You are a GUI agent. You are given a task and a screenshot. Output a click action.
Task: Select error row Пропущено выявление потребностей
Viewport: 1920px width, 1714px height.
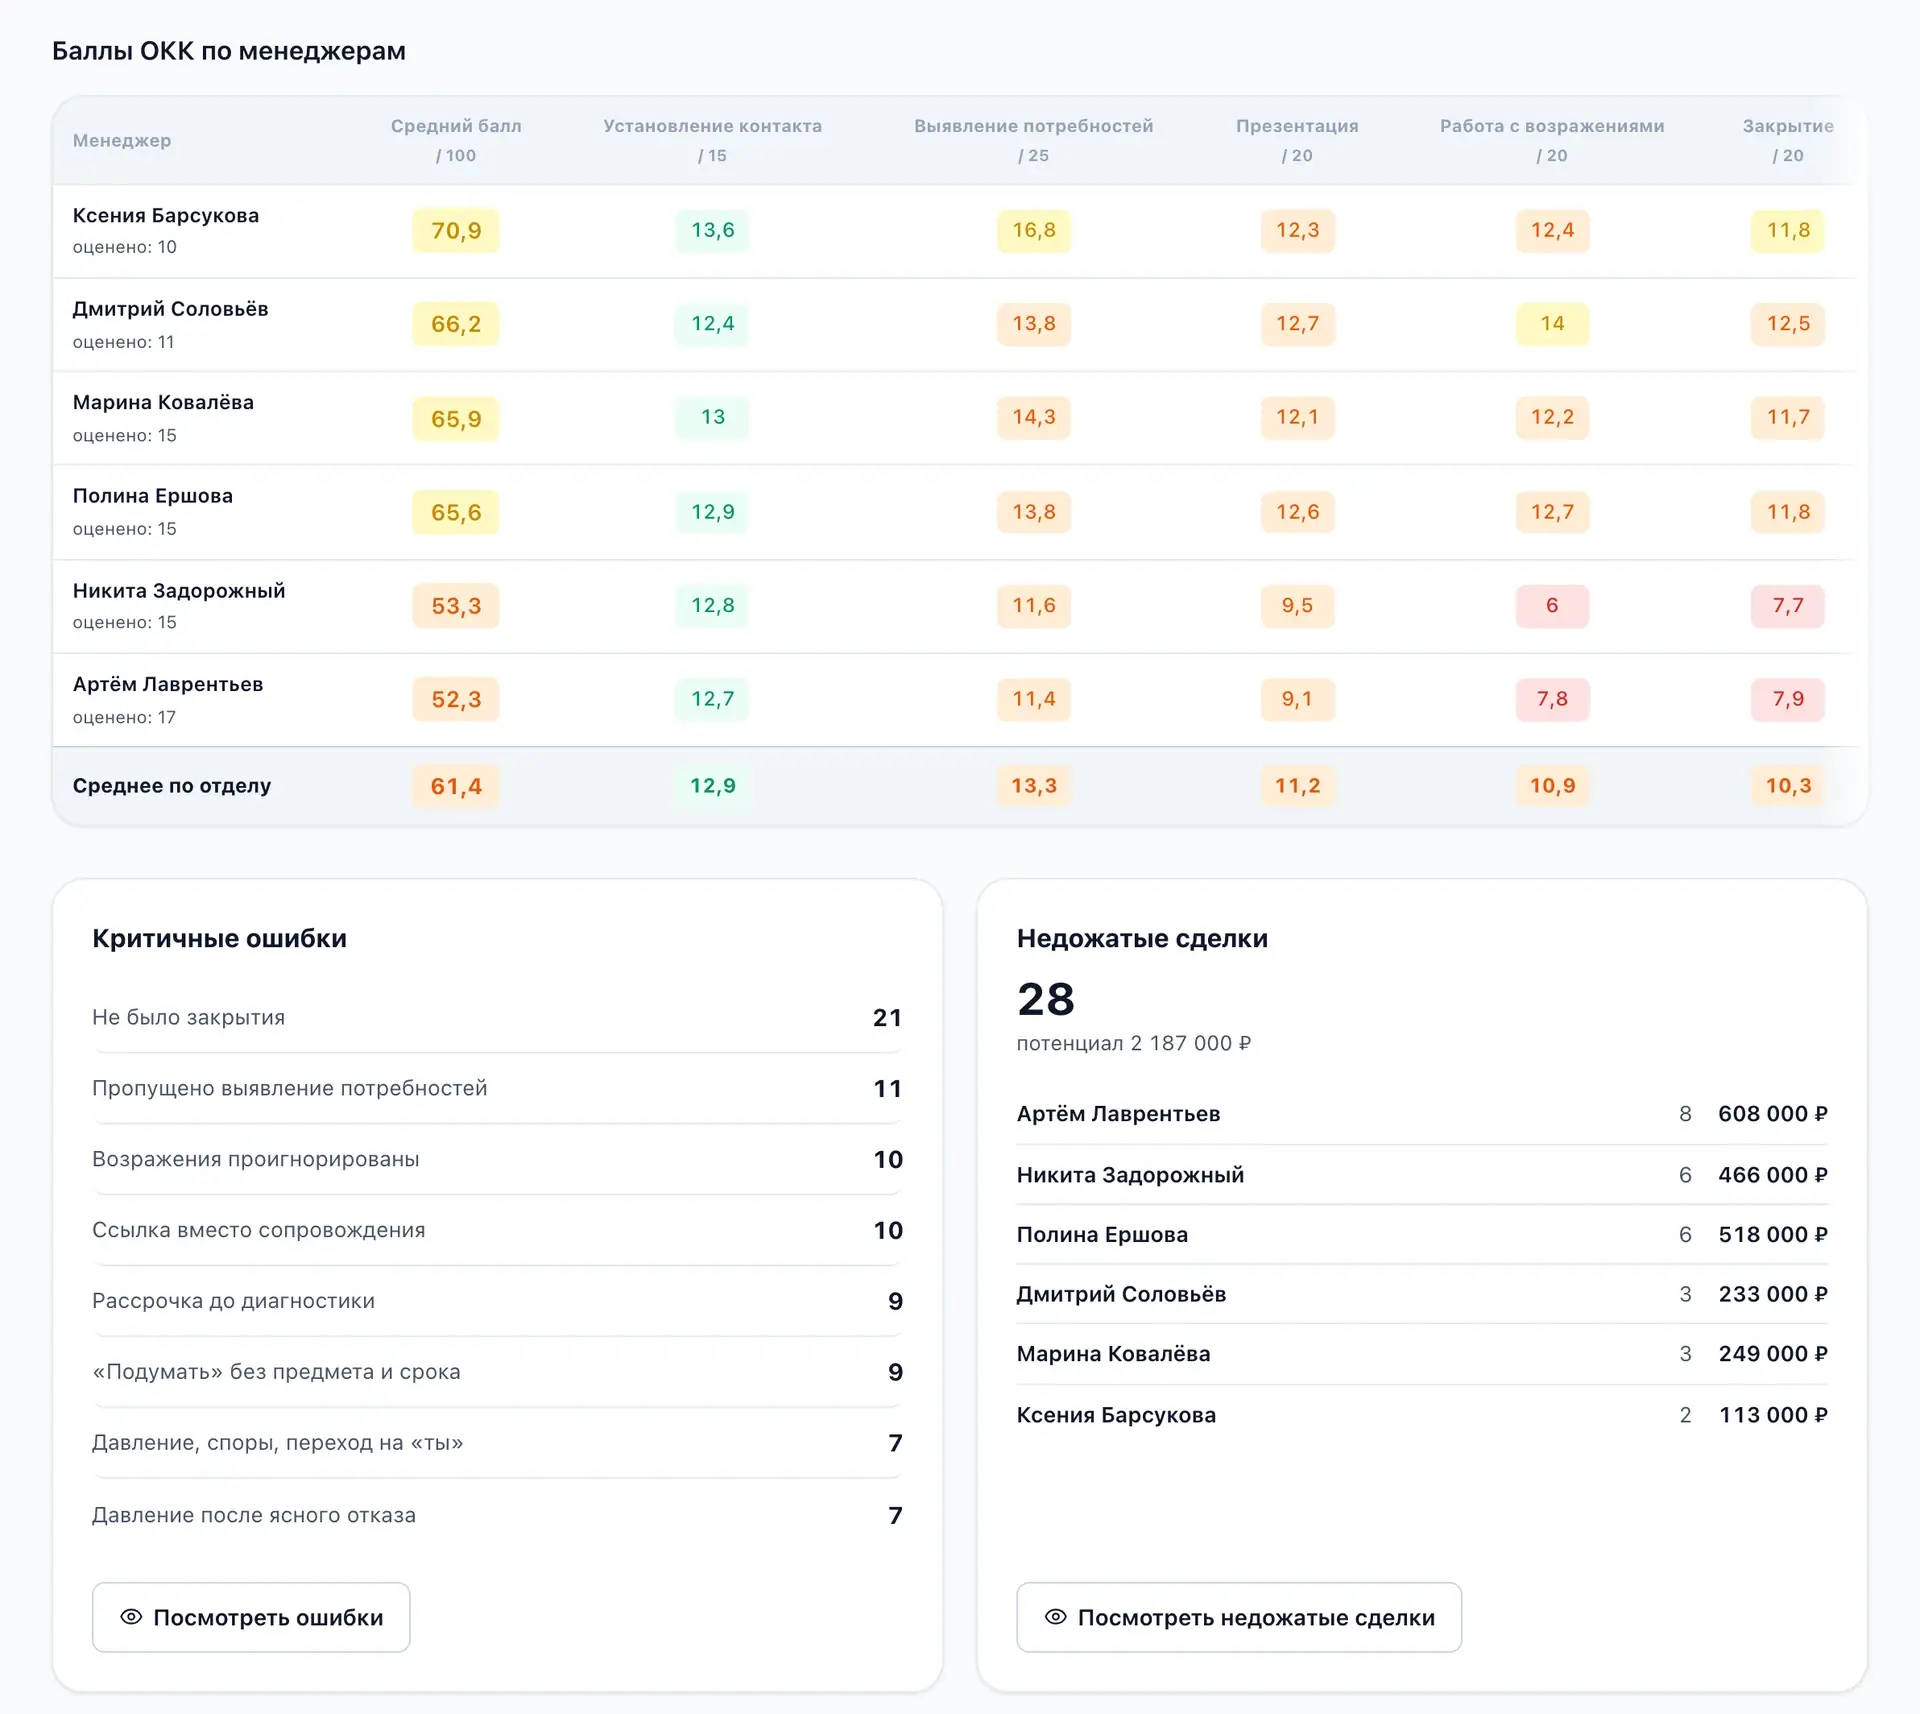(497, 1089)
